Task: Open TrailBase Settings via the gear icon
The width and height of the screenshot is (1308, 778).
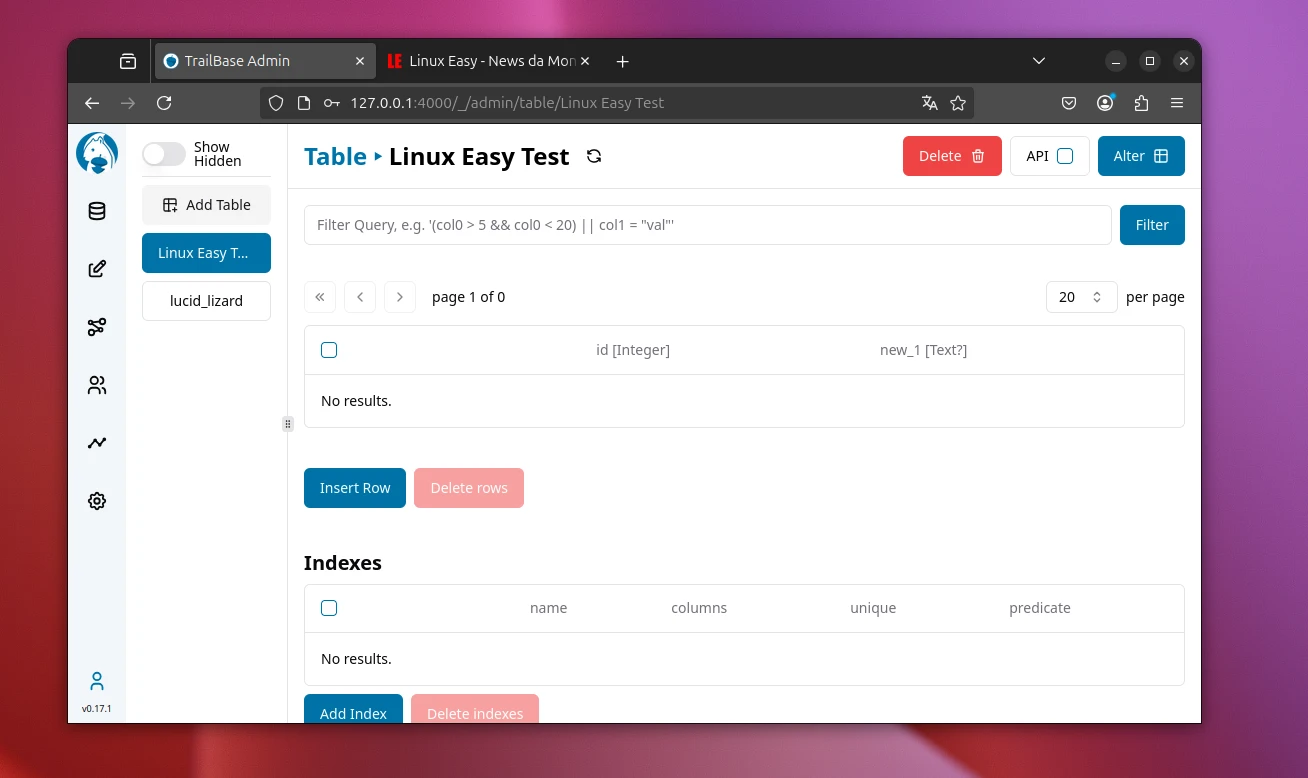Action: point(96,500)
